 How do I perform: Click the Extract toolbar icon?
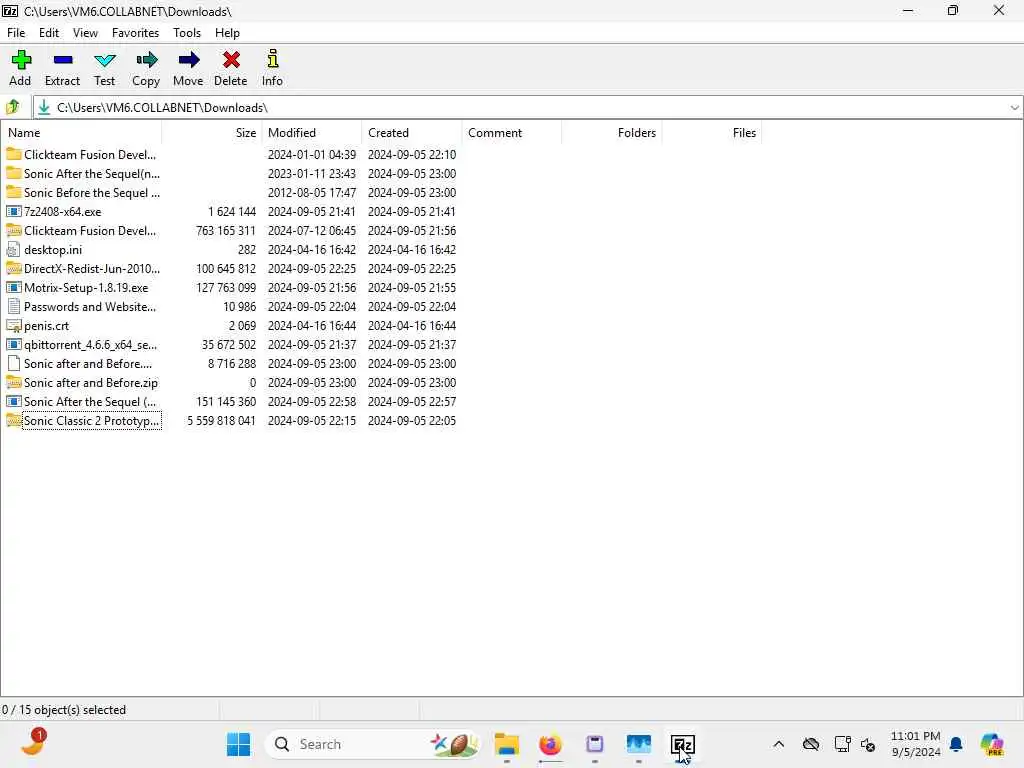click(x=63, y=60)
